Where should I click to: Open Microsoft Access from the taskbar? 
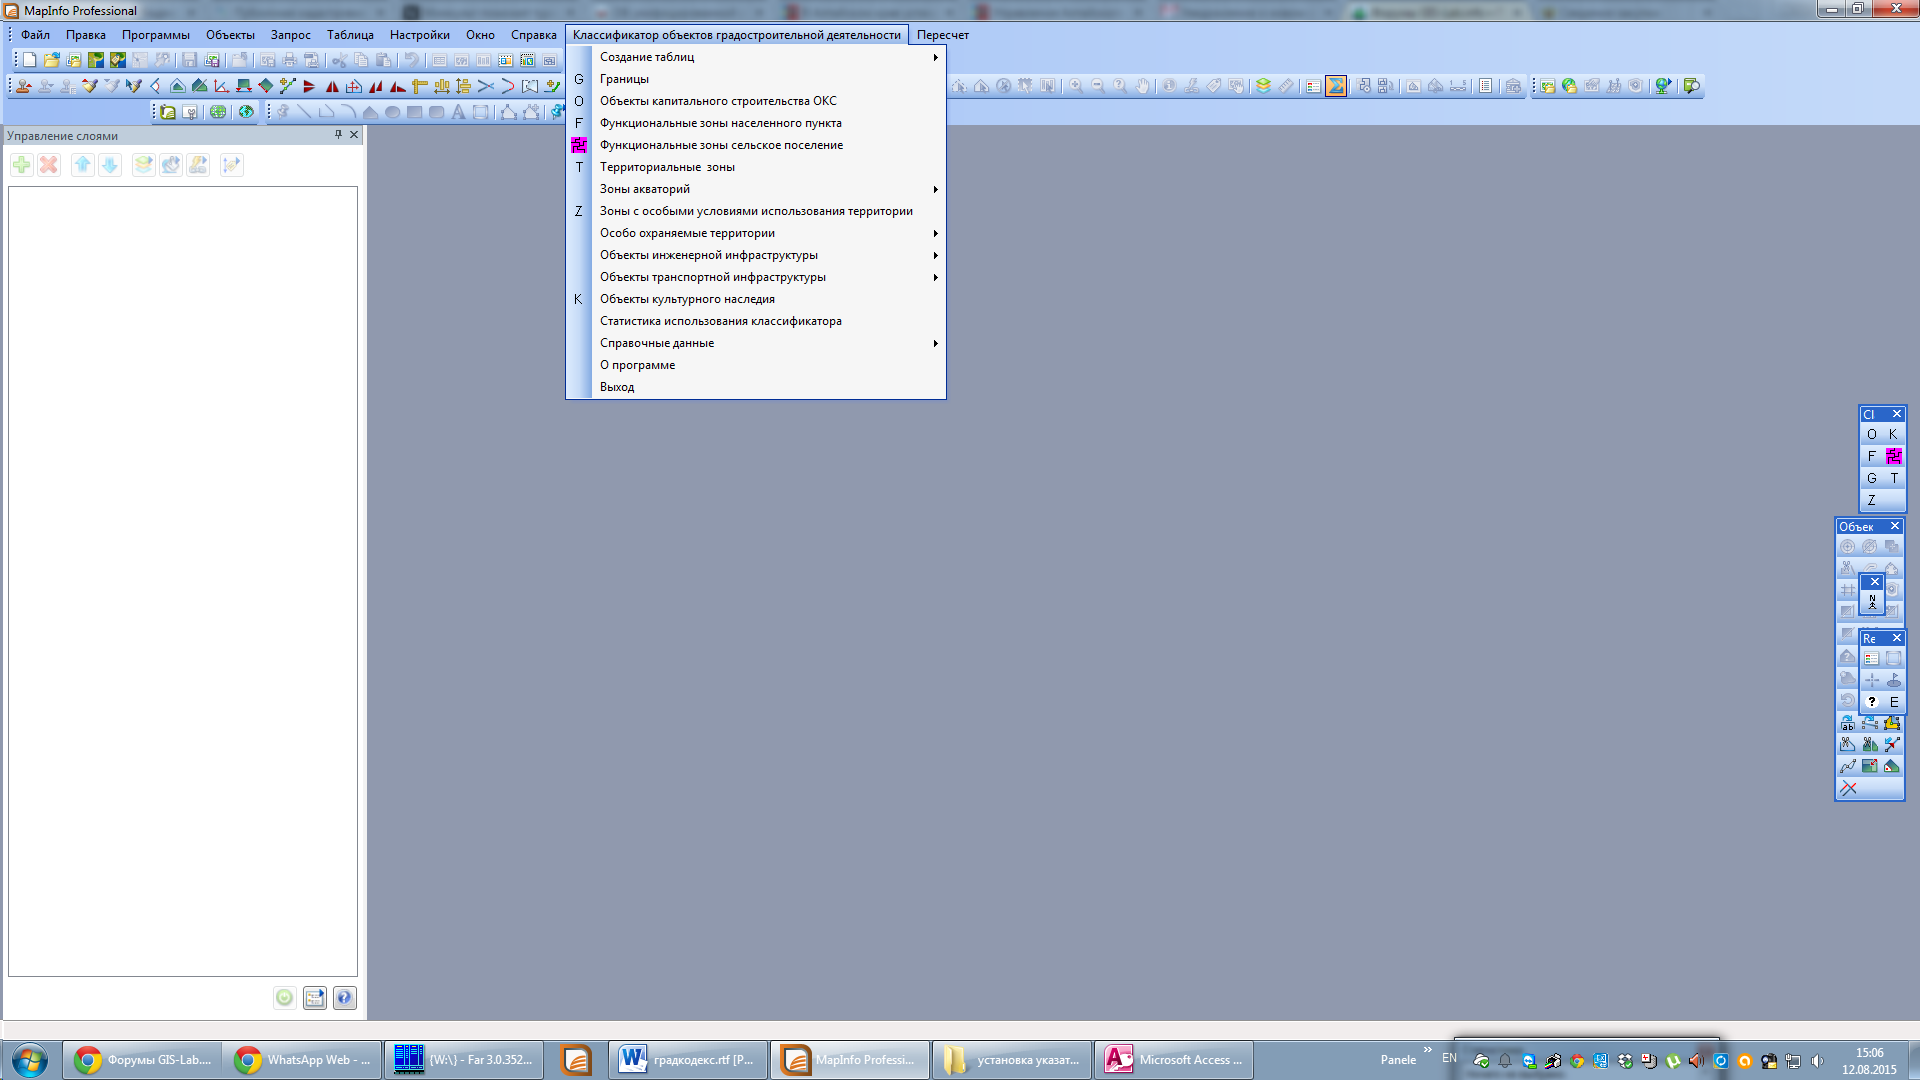click(1173, 1060)
